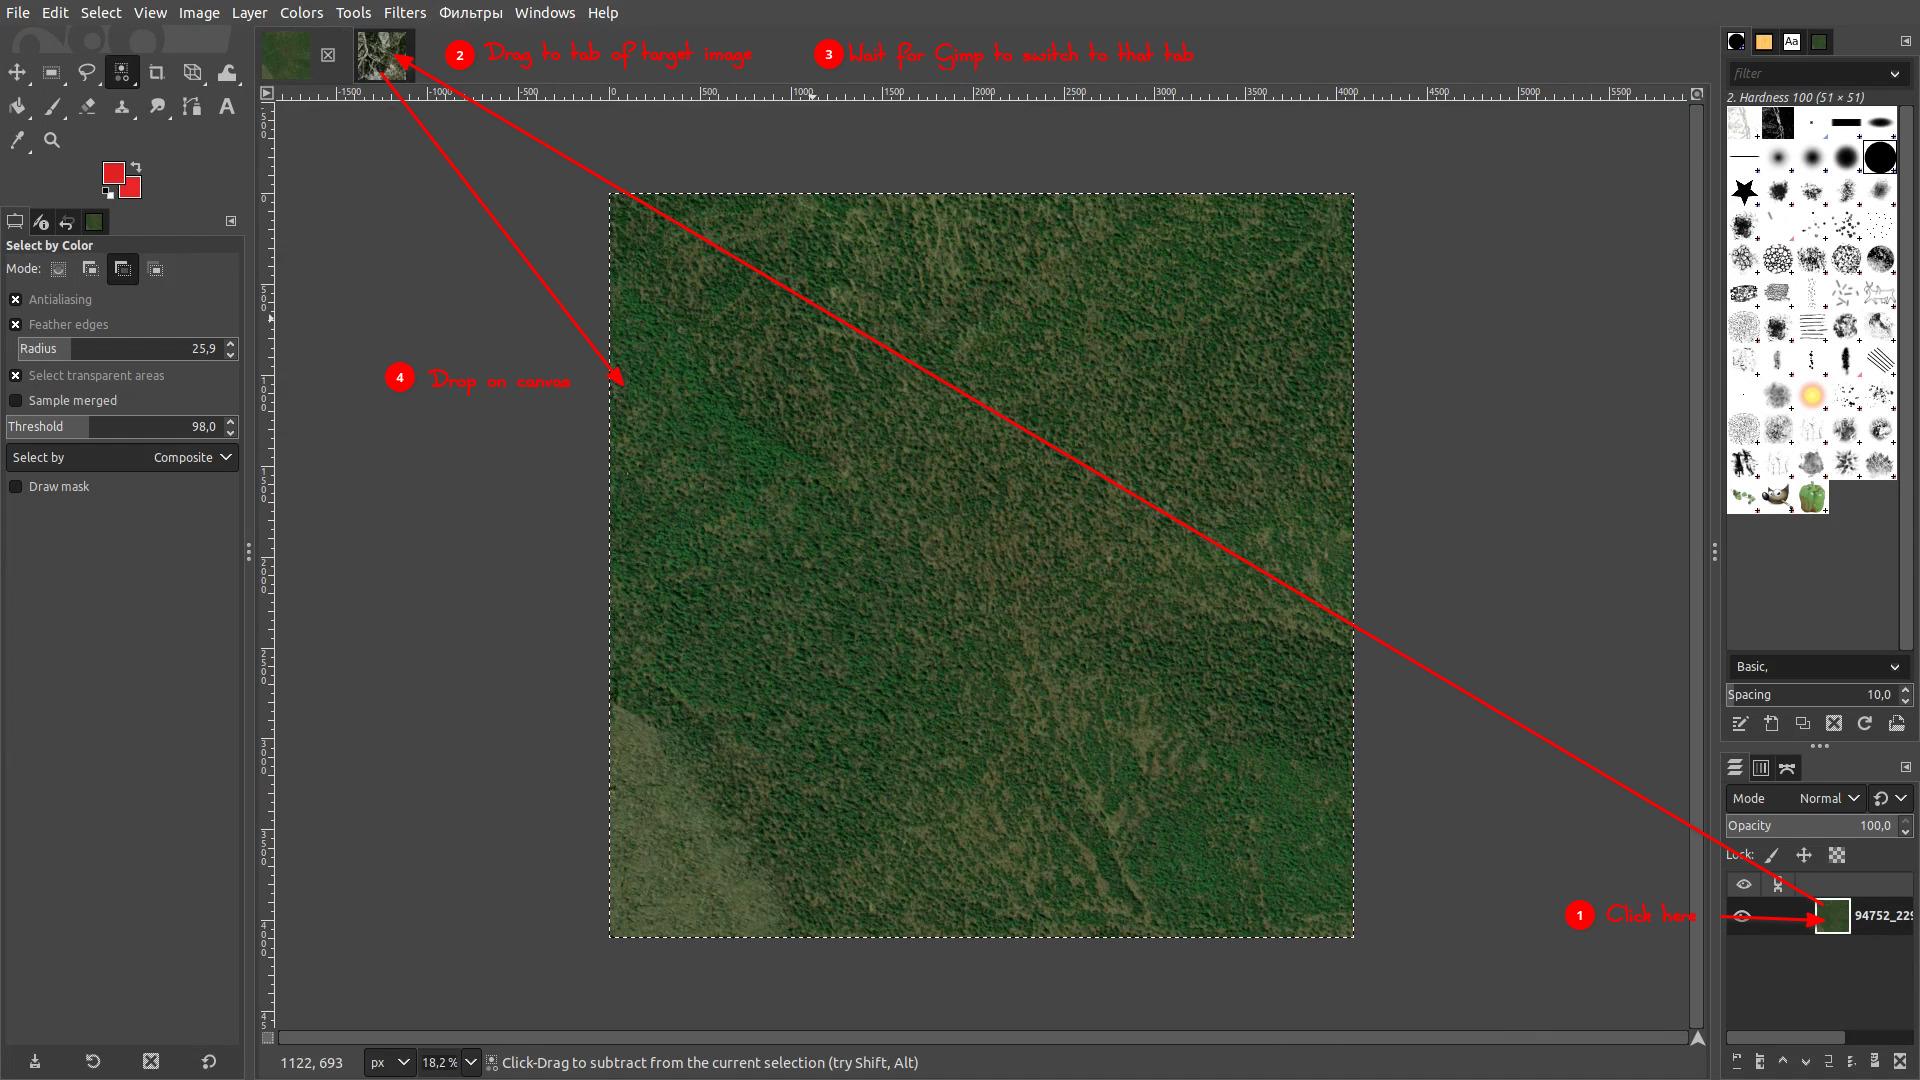Set selection mode to Subtract

tap(122, 269)
